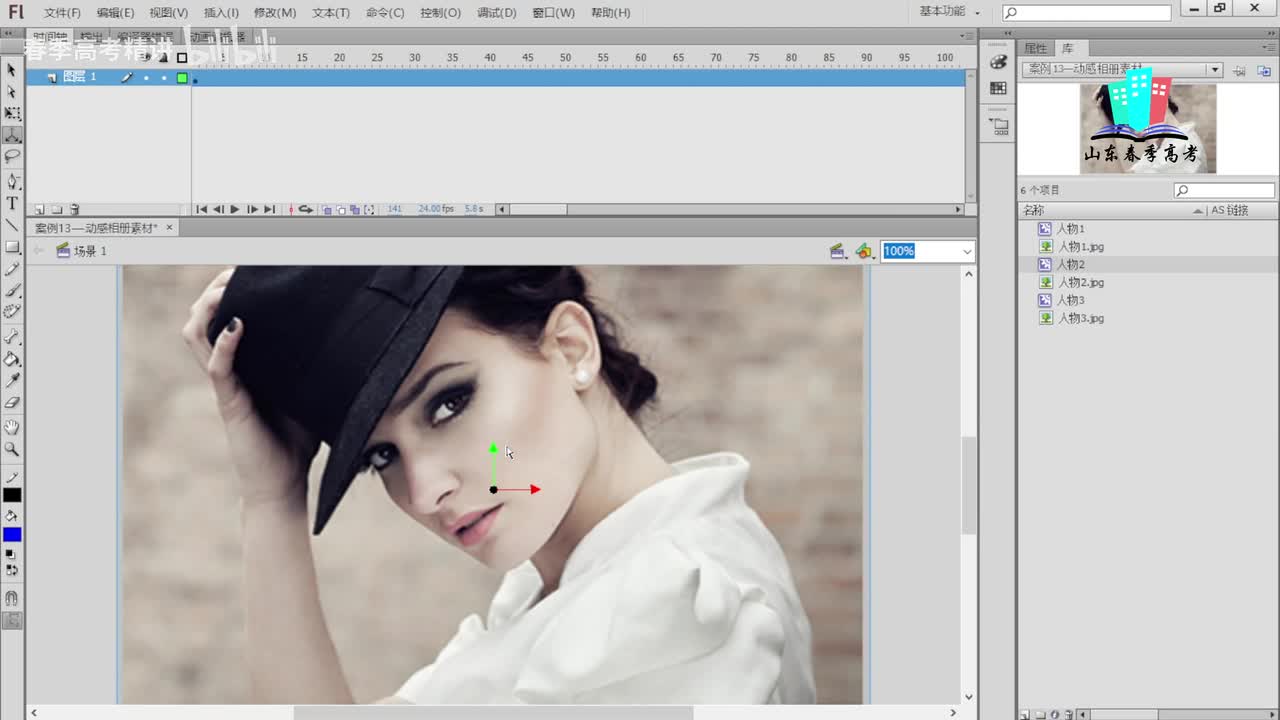Pick the Deco tool
The image size is (1280, 720).
pos(12,312)
